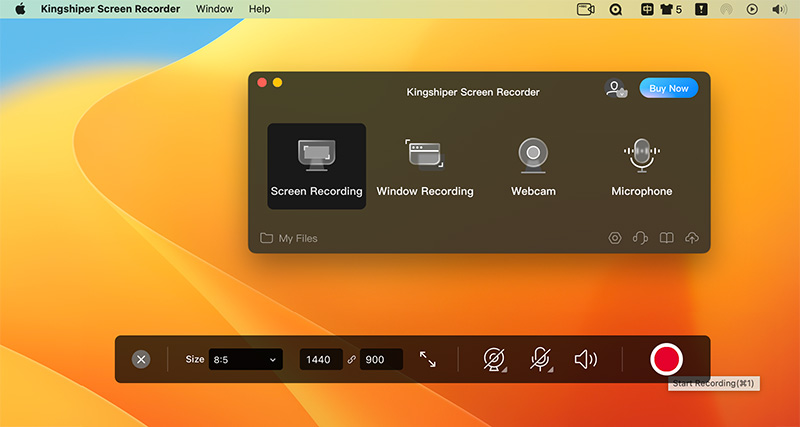Minimize the recorder window with yellow button
Viewport: 800px width, 427px height.
point(278,82)
